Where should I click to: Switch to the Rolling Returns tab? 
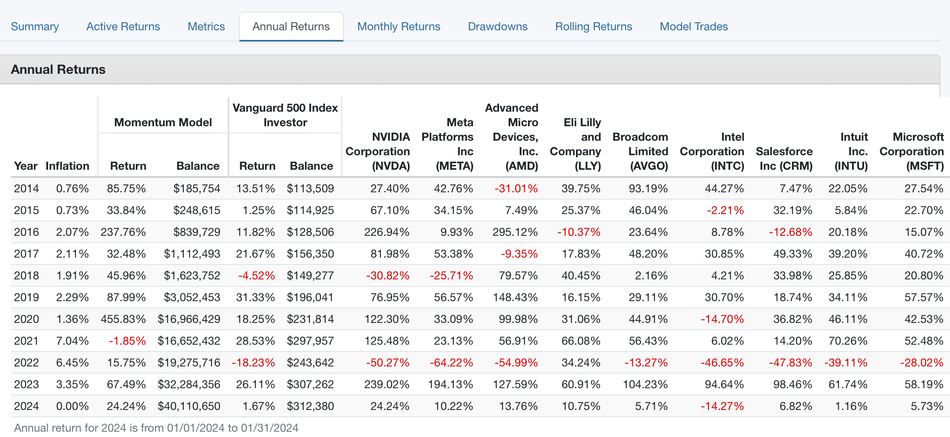(x=593, y=27)
